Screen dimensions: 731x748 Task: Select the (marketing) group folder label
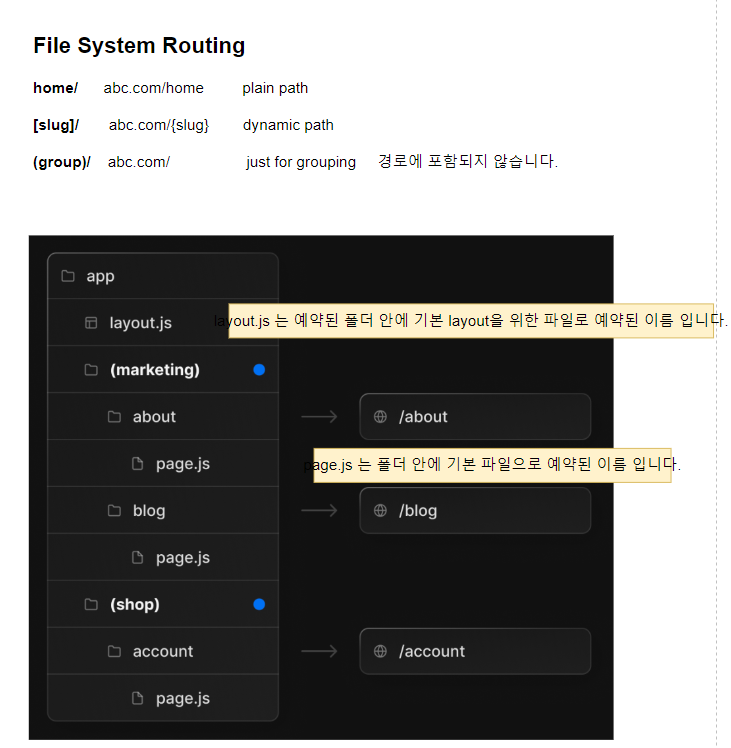(x=155, y=370)
